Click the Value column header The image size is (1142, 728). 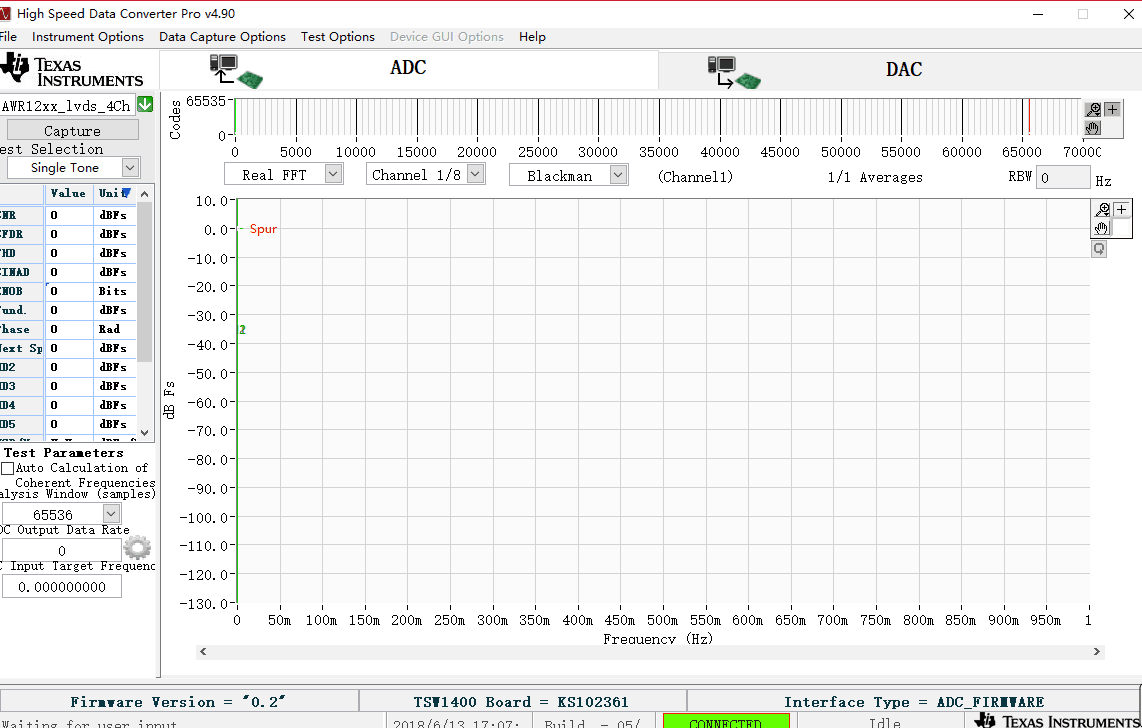click(68, 193)
